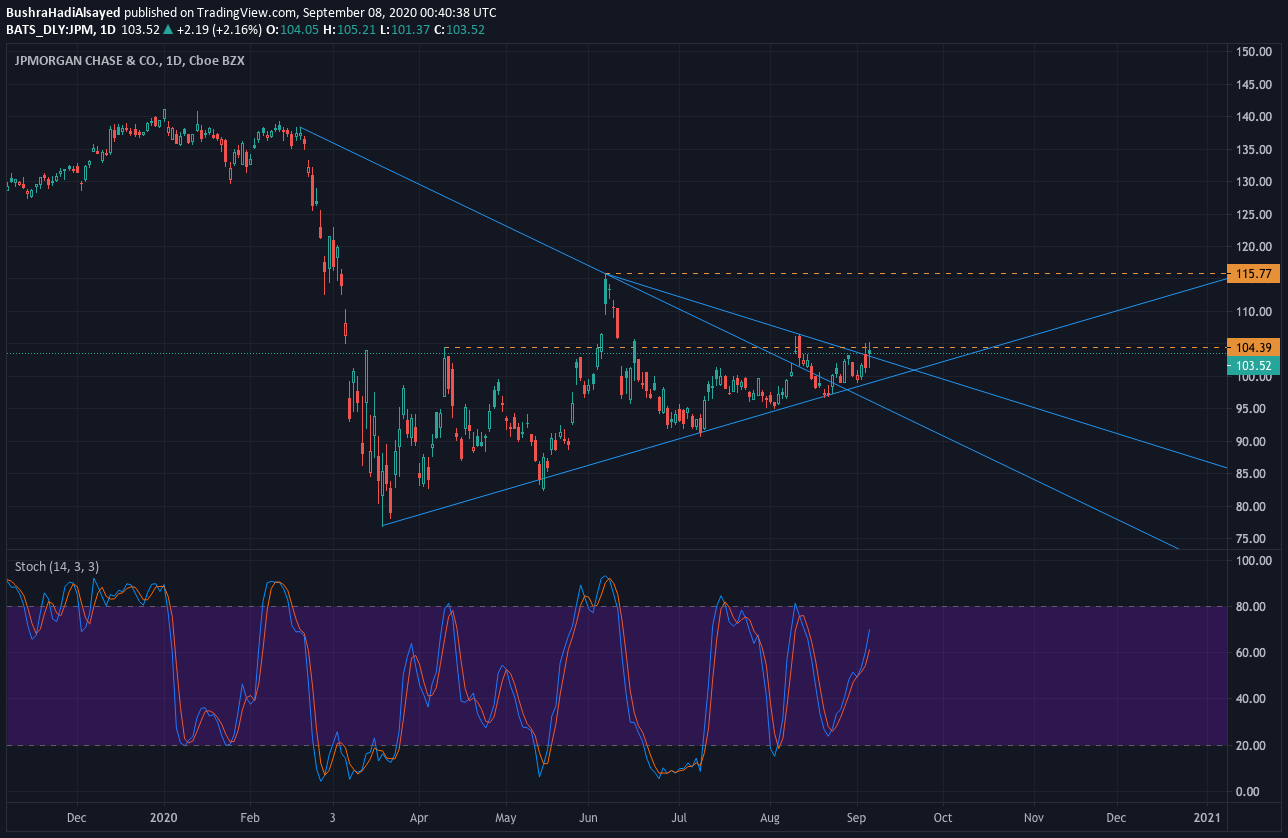Click the 2020 label on time axis
The height and width of the screenshot is (838, 1288).
tap(164, 817)
